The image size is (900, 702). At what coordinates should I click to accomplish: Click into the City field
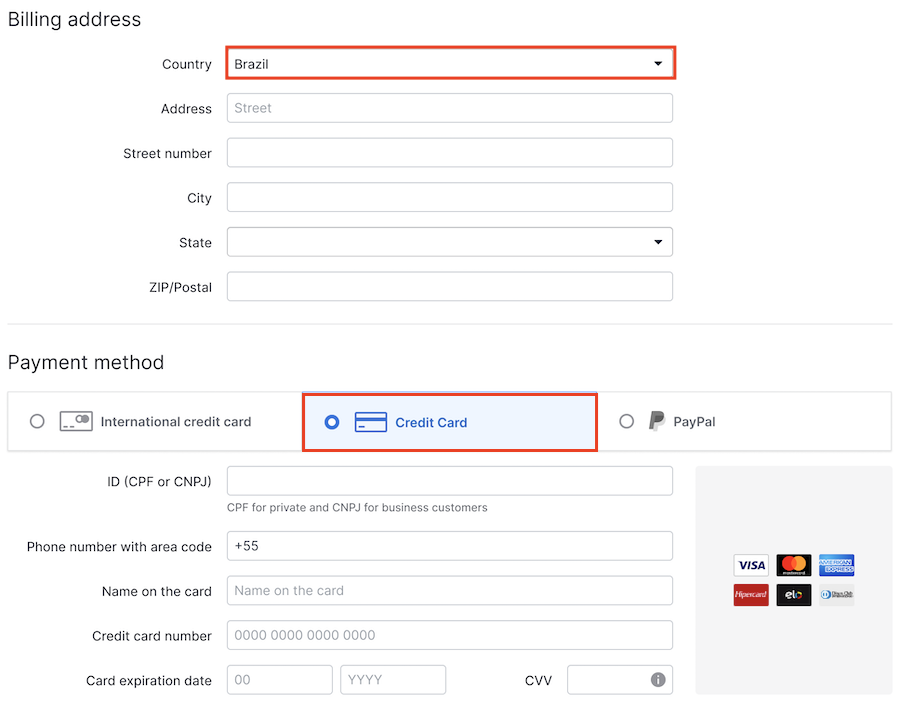(449, 198)
